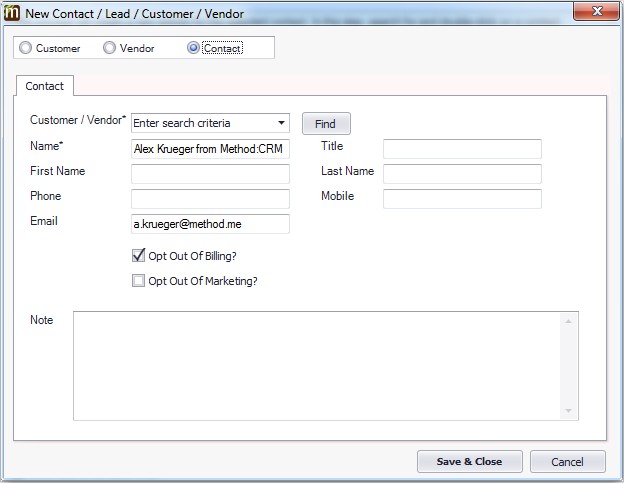The image size is (624, 483).
Task: Focus the Mobile number field
Action: point(462,199)
